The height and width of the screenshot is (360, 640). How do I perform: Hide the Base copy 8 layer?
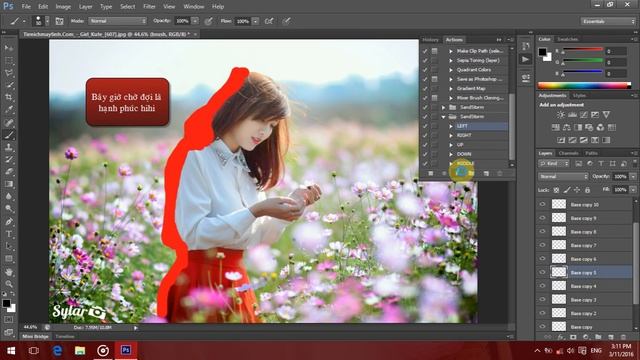tap(542, 231)
